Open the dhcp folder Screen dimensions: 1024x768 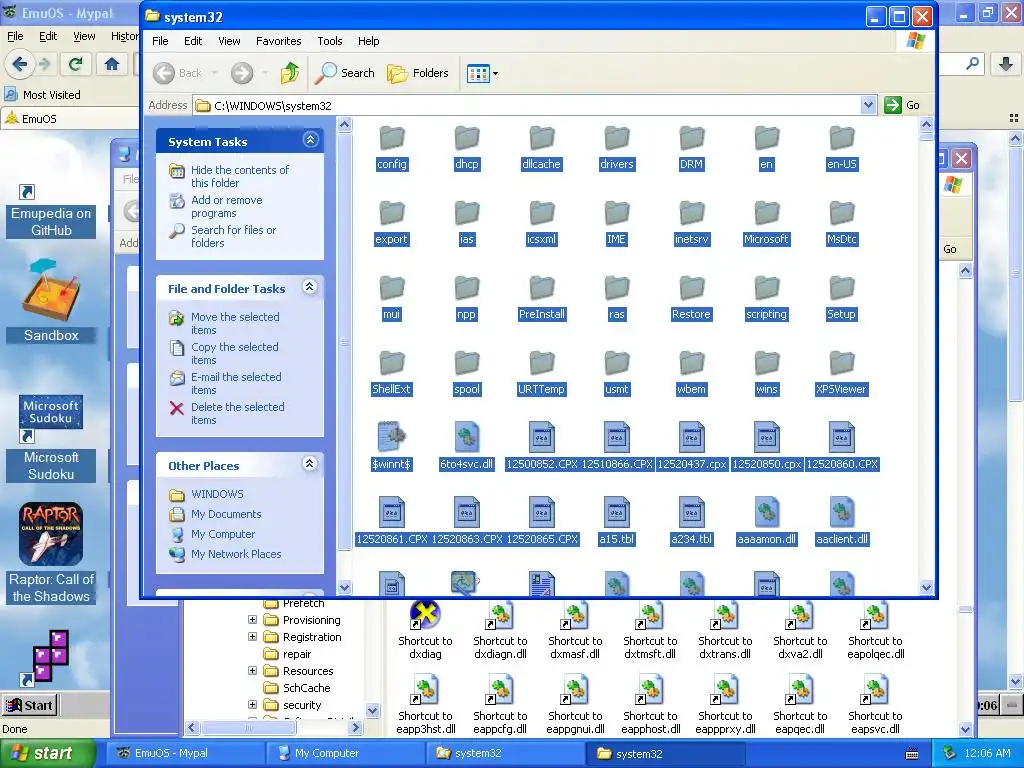click(x=467, y=148)
